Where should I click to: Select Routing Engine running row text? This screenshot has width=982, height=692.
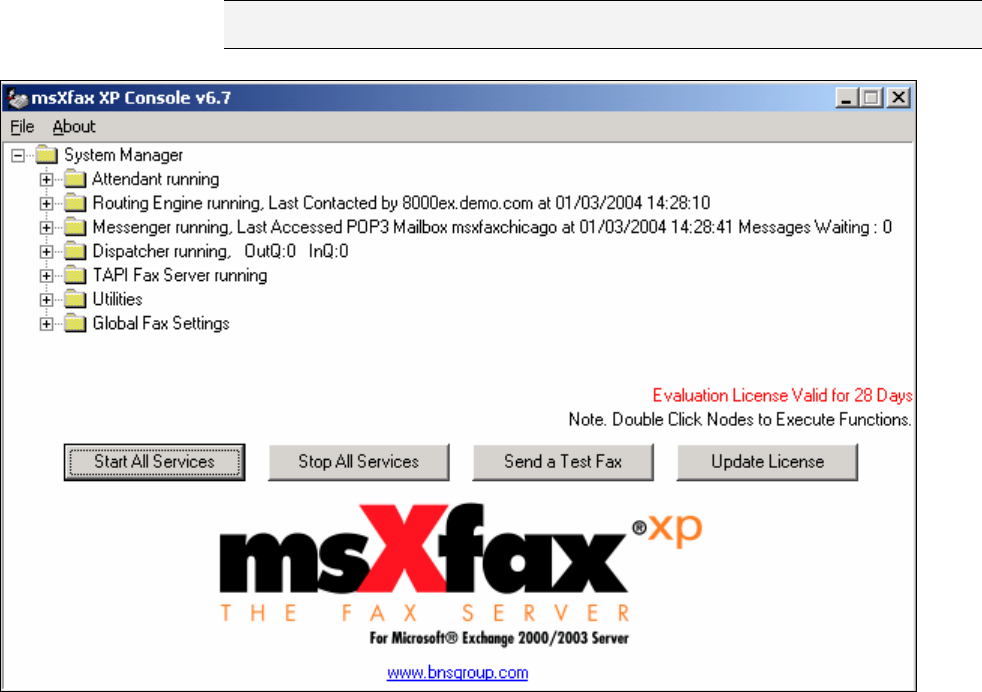401,203
